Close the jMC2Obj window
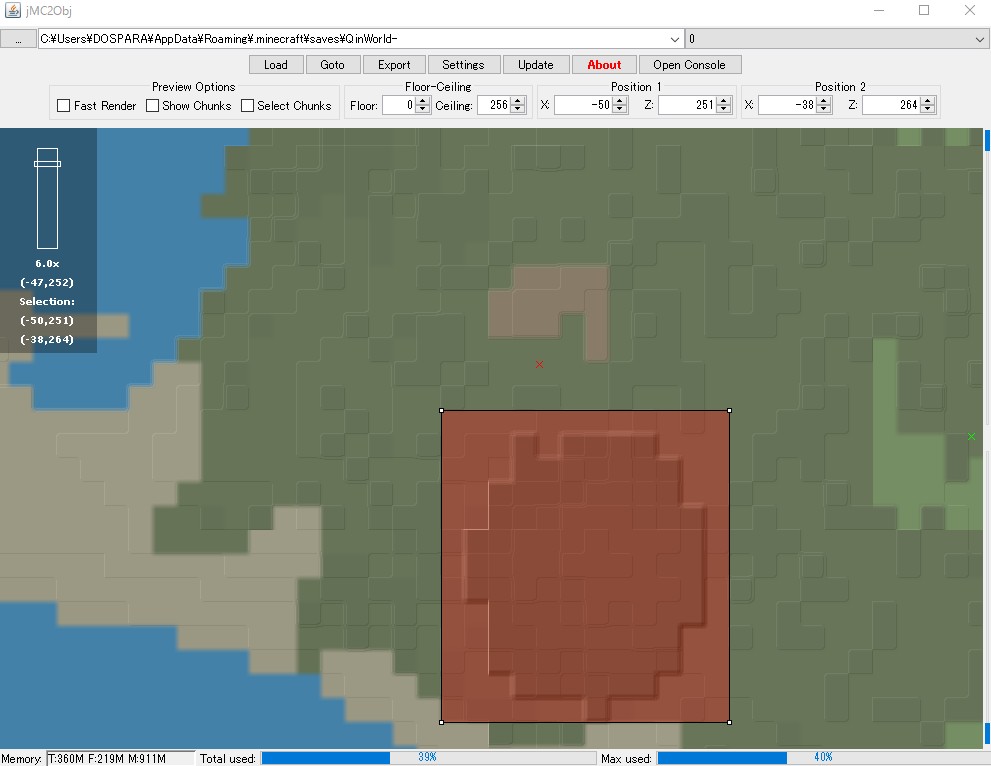Screen dimensions: 991x766 click(x=970, y=10)
